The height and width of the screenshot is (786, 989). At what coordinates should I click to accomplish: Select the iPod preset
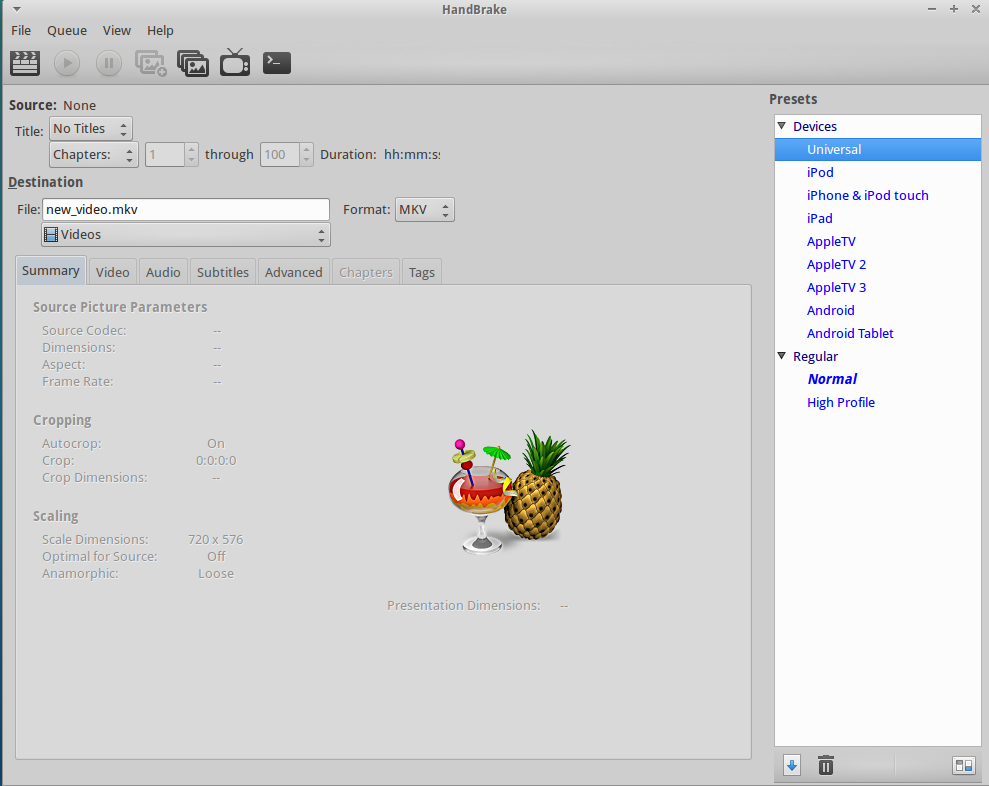877,172
